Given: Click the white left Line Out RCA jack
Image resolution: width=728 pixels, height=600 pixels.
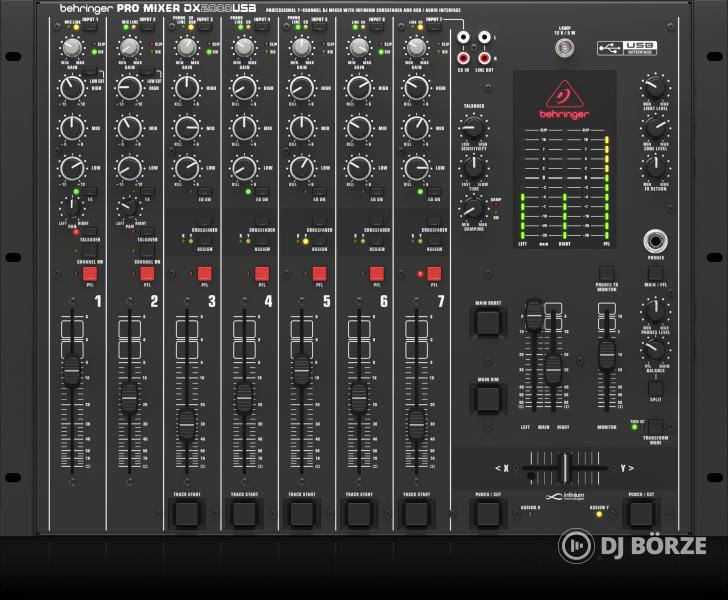Looking at the screenshot, I should 484,37.
